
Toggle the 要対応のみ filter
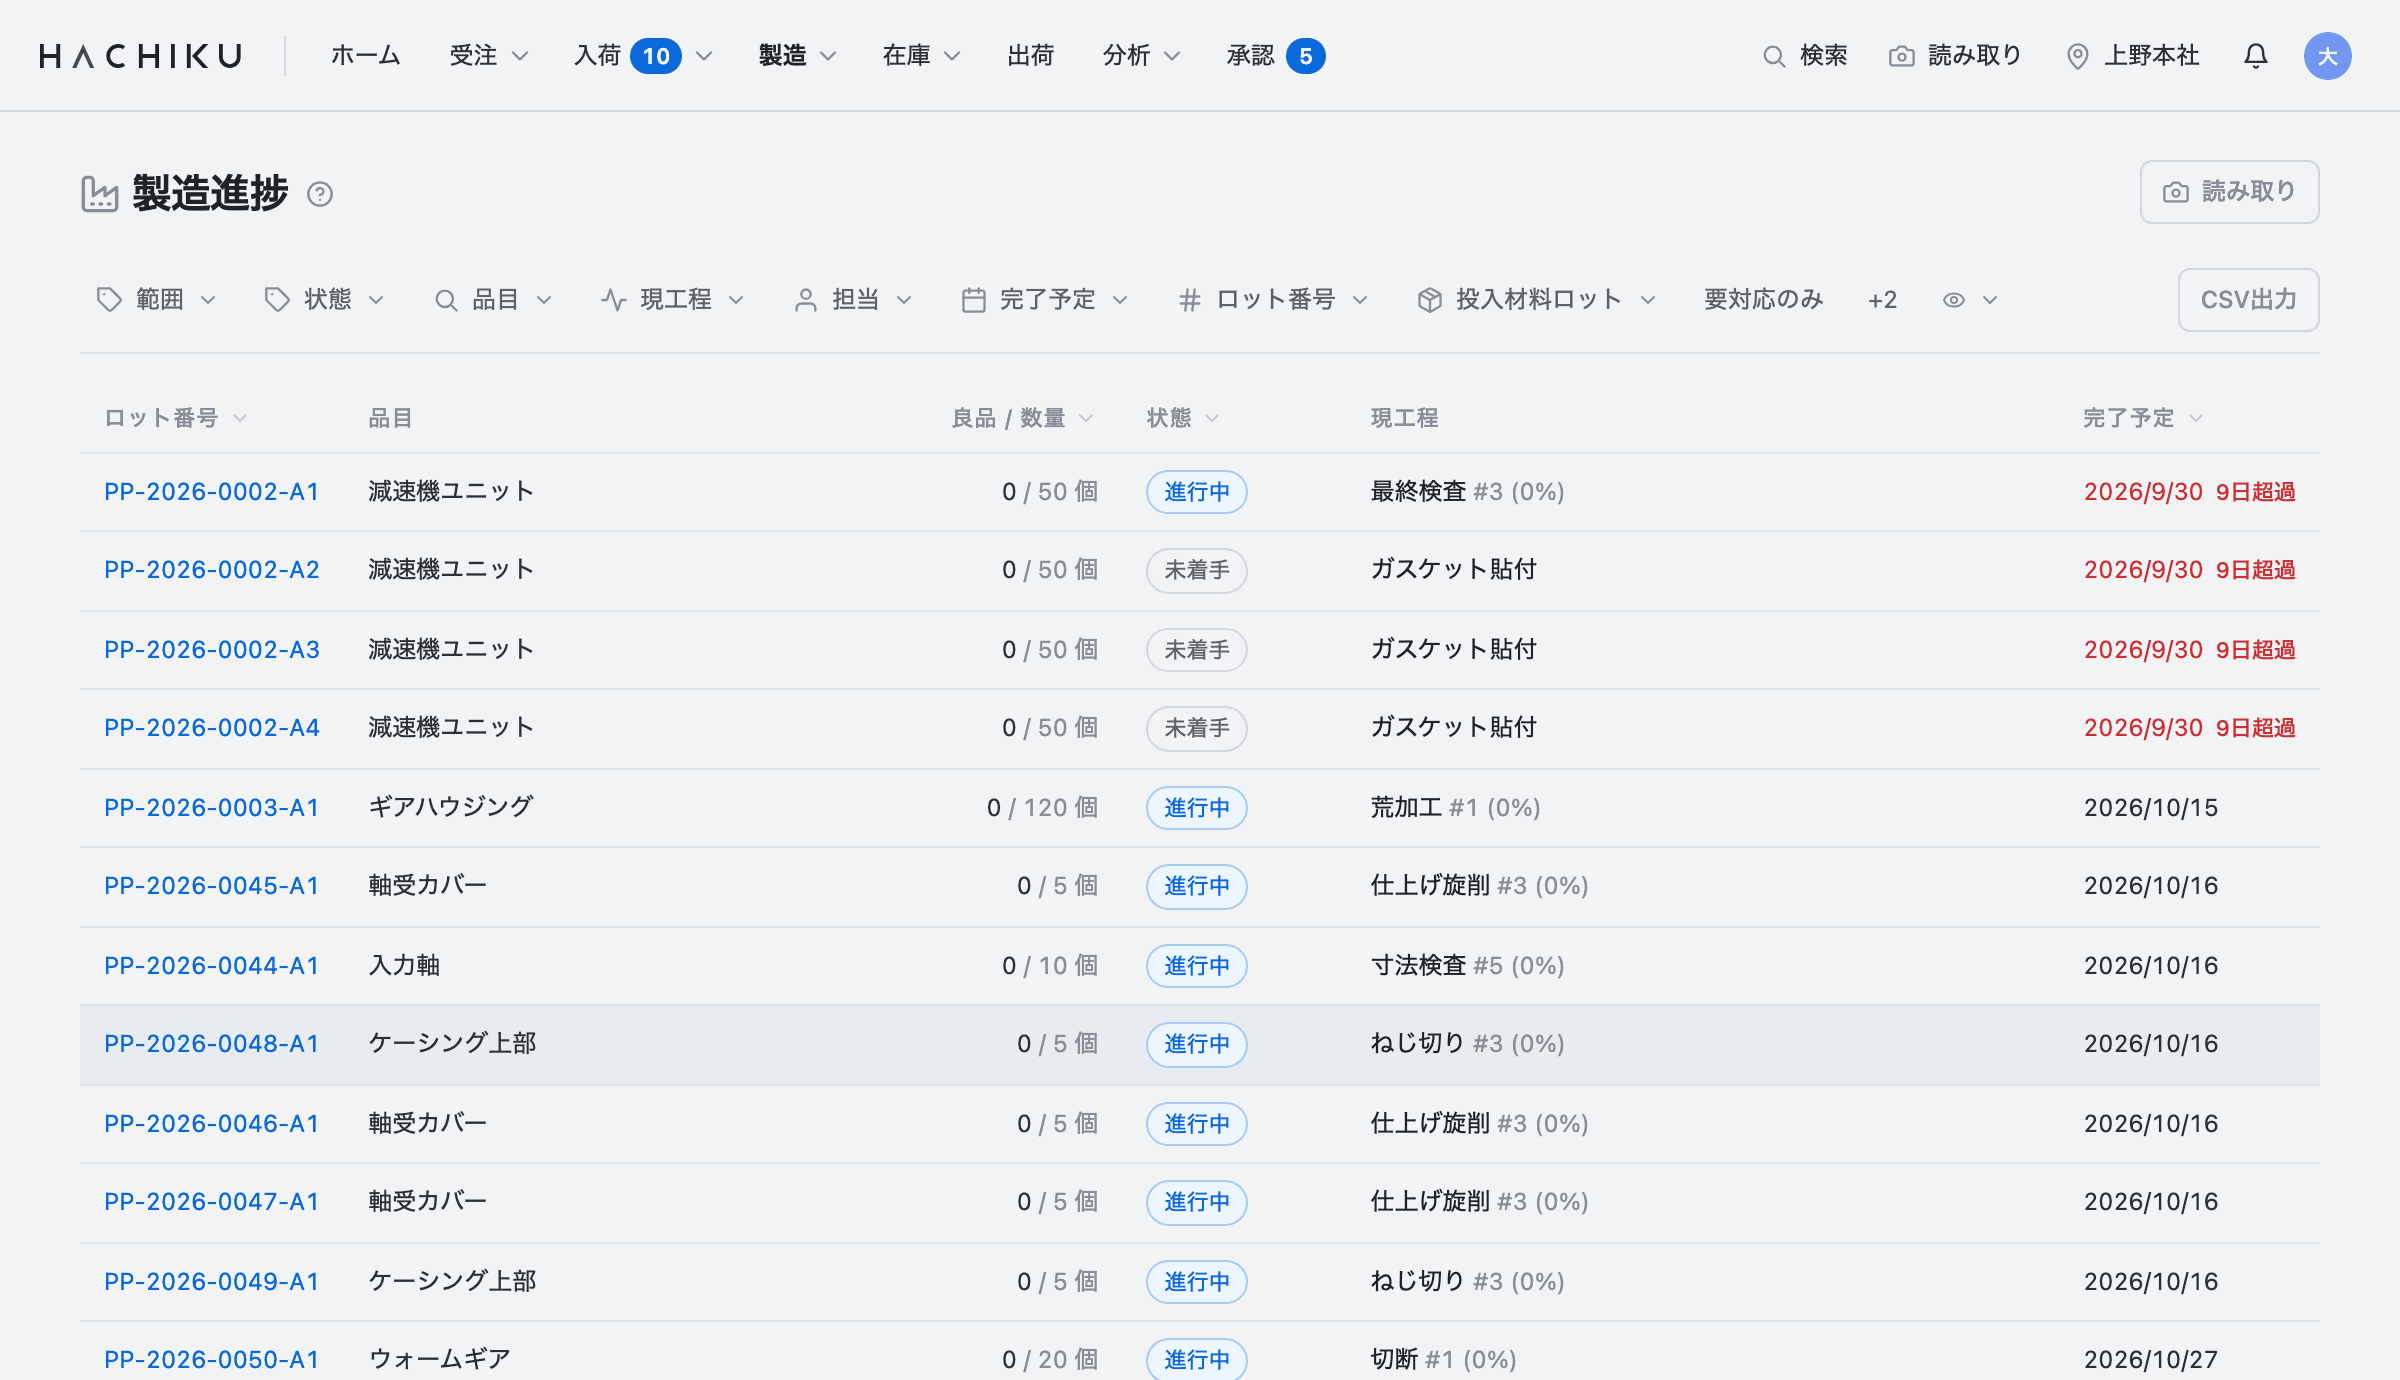tap(1763, 300)
